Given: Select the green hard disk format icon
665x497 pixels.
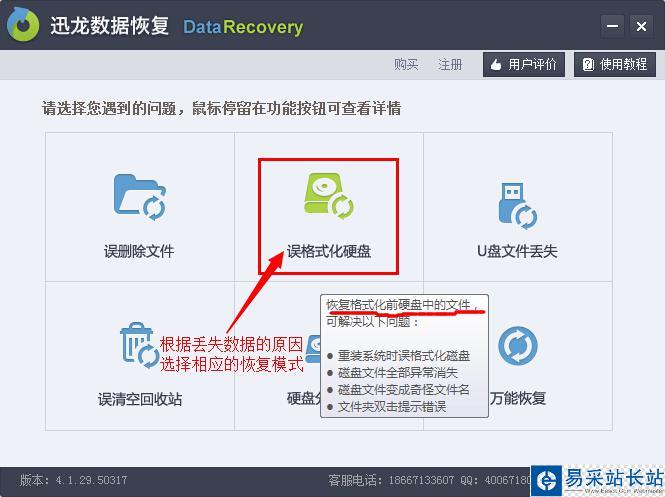Looking at the screenshot, I should 328,195.
